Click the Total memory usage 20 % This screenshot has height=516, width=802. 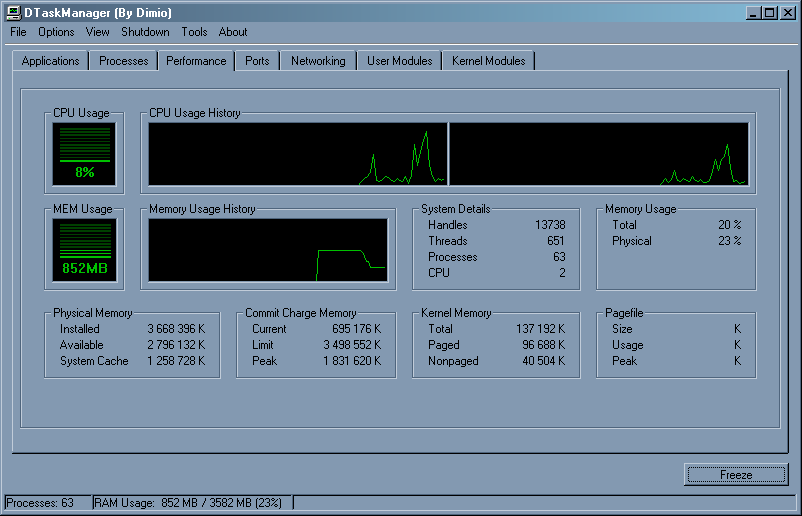pyautogui.click(x=729, y=225)
